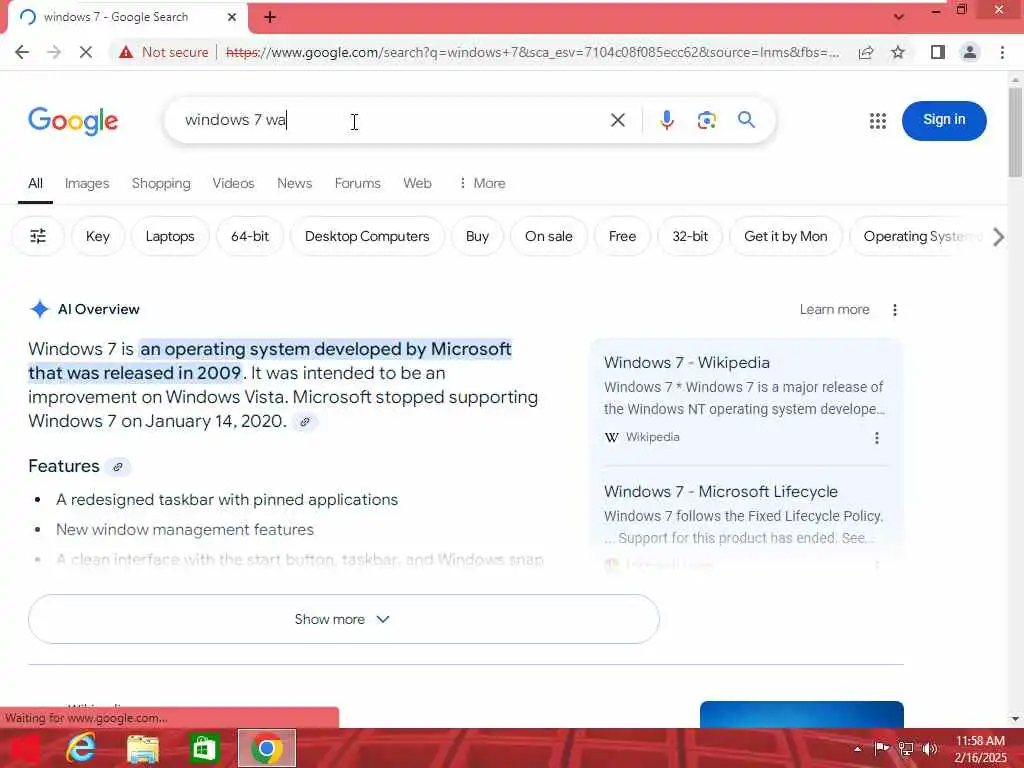Viewport: 1024px width, 768px height.
Task: Apply the Free filter chip
Action: point(622,236)
